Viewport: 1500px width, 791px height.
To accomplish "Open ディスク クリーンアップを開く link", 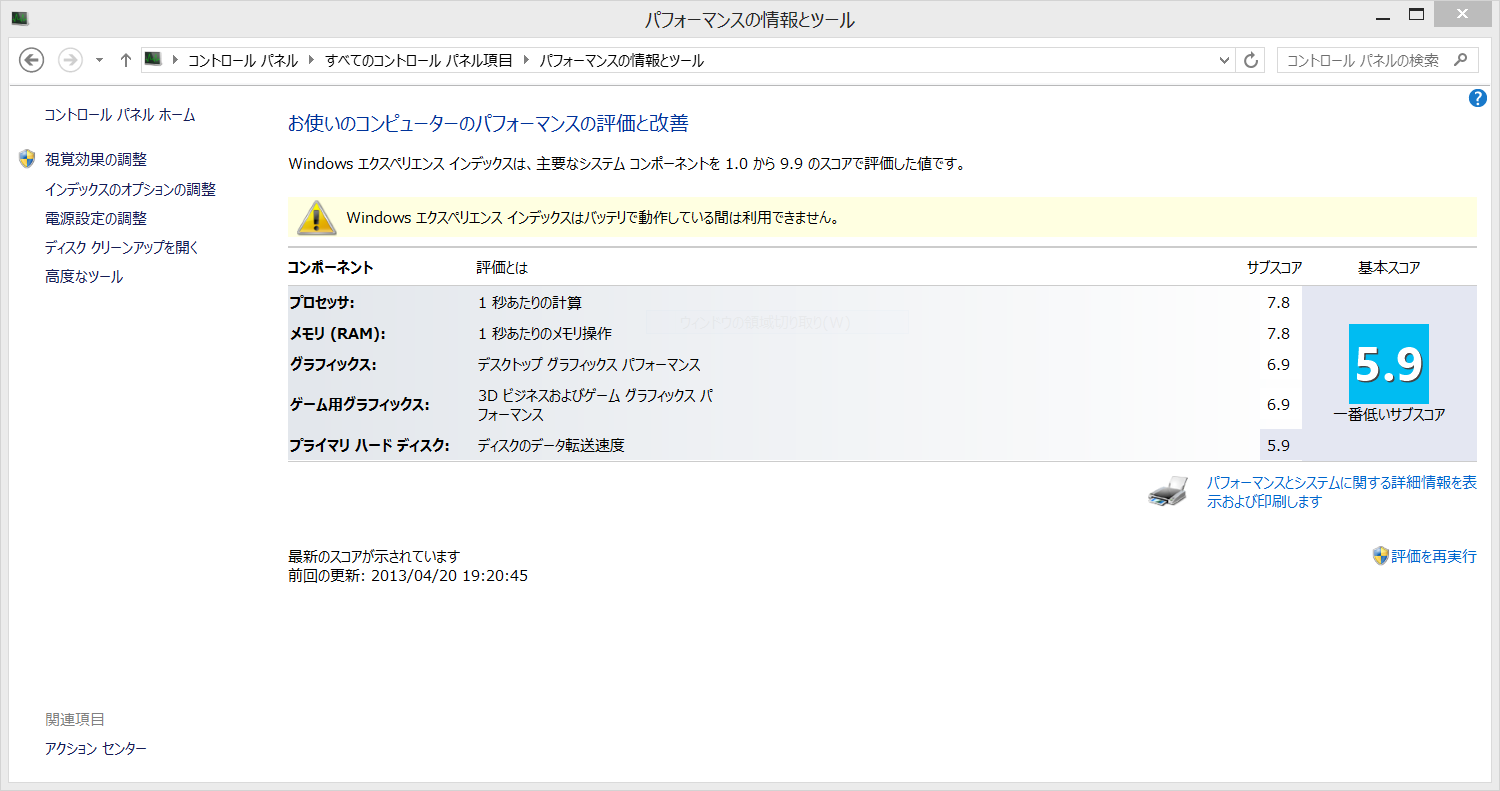I will coord(122,247).
